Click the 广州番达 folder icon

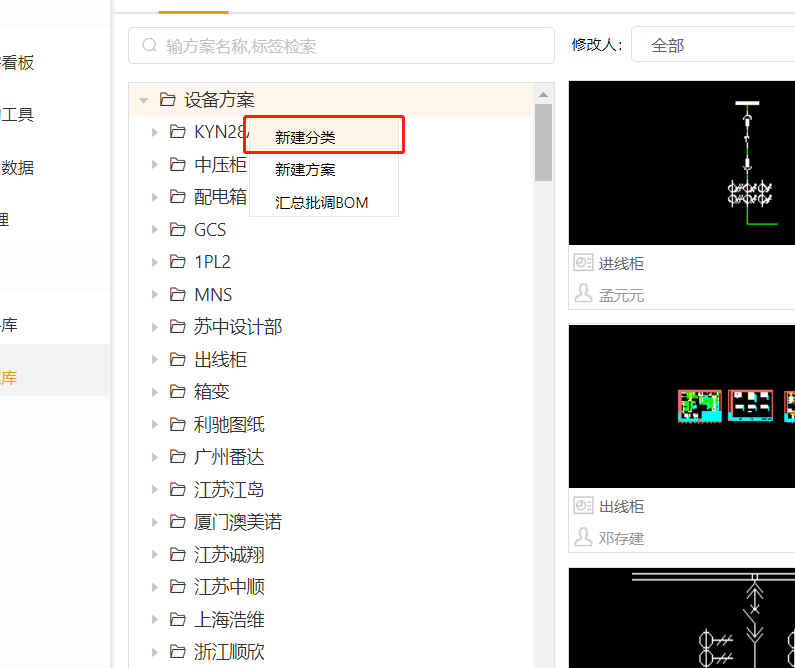coord(177,457)
